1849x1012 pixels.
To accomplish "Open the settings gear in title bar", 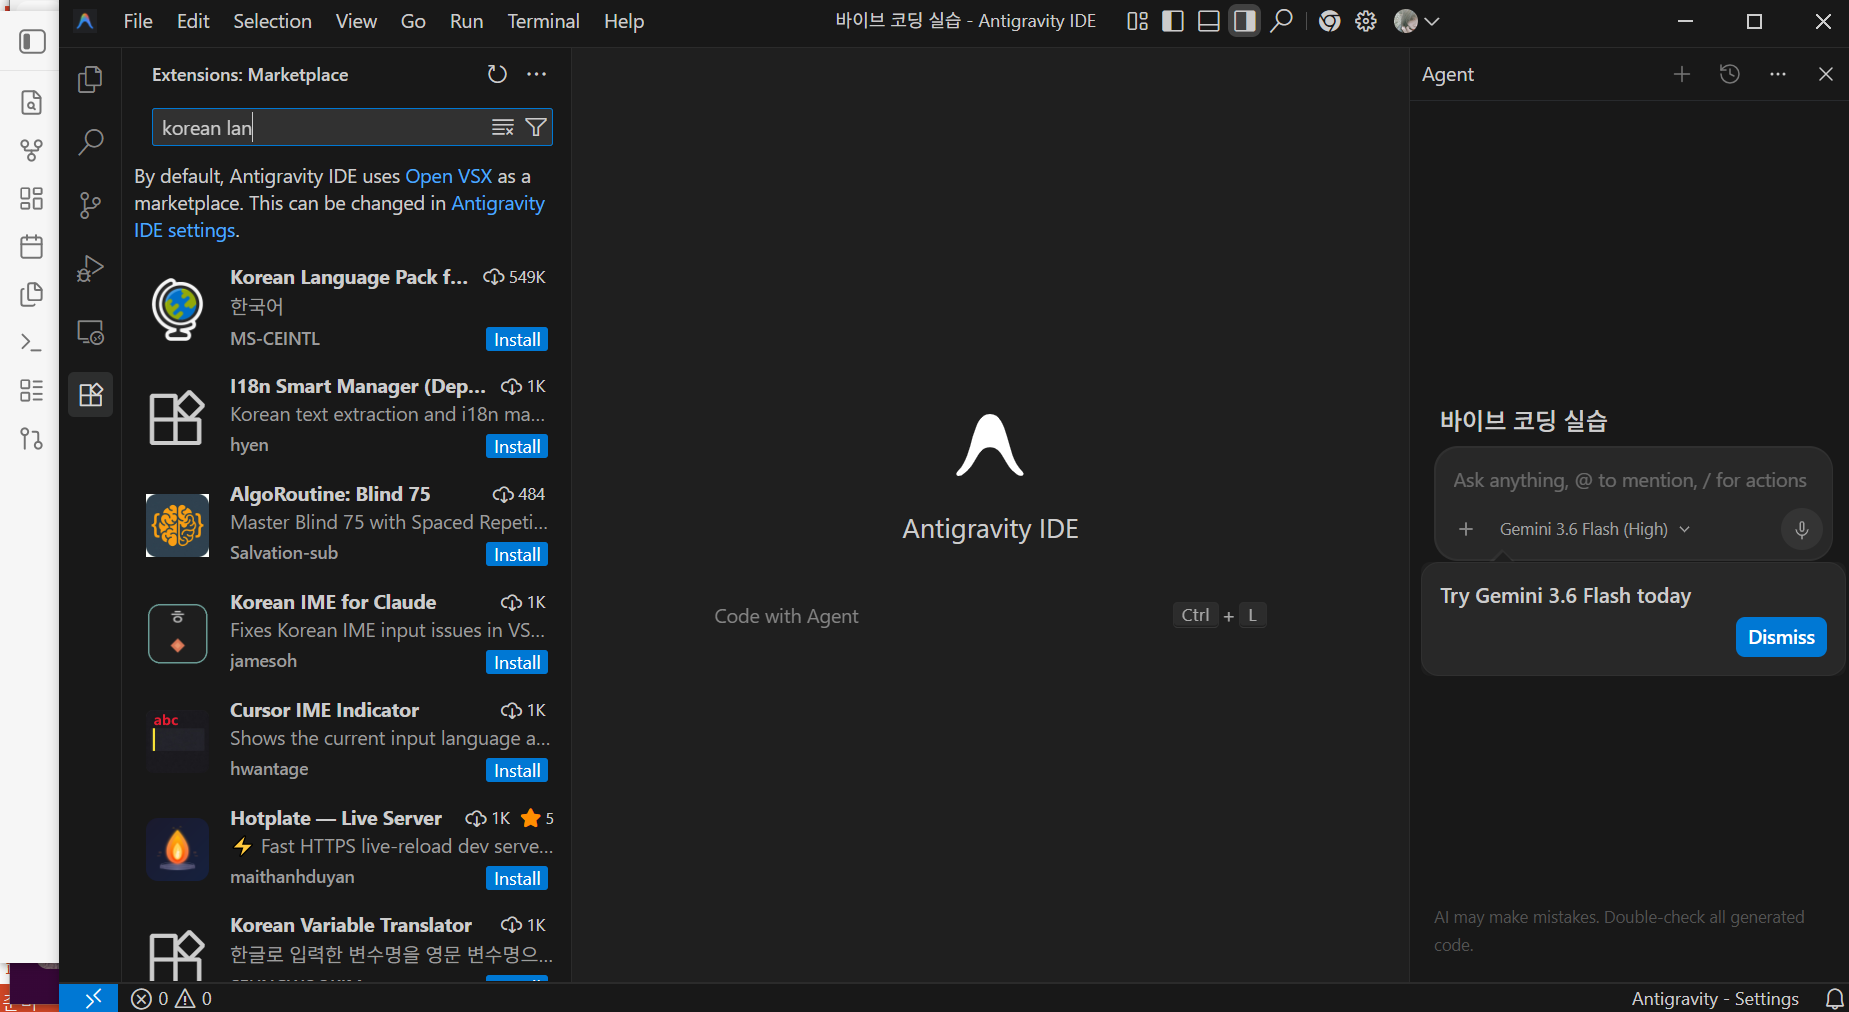I will point(1366,21).
